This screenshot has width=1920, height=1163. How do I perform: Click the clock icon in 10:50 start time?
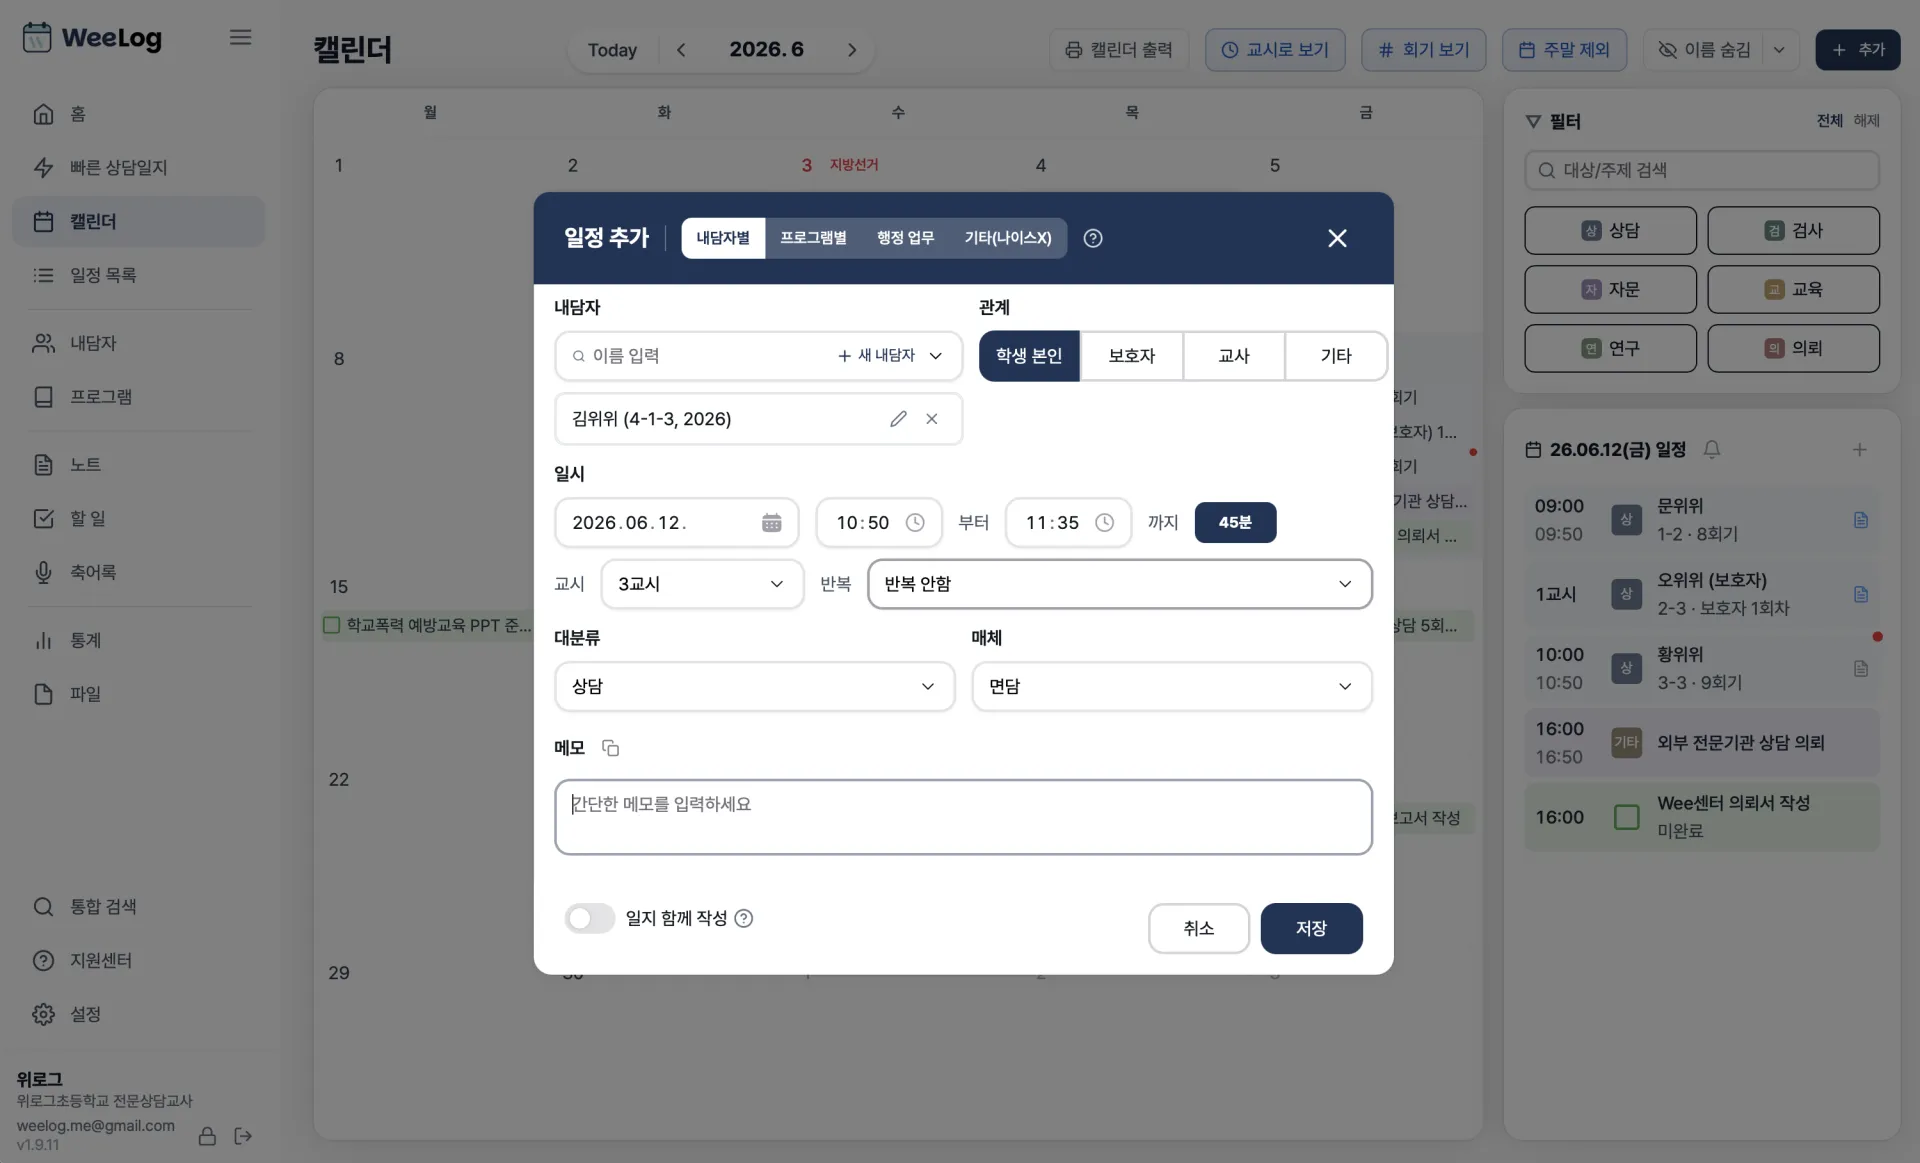[x=915, y=523]
